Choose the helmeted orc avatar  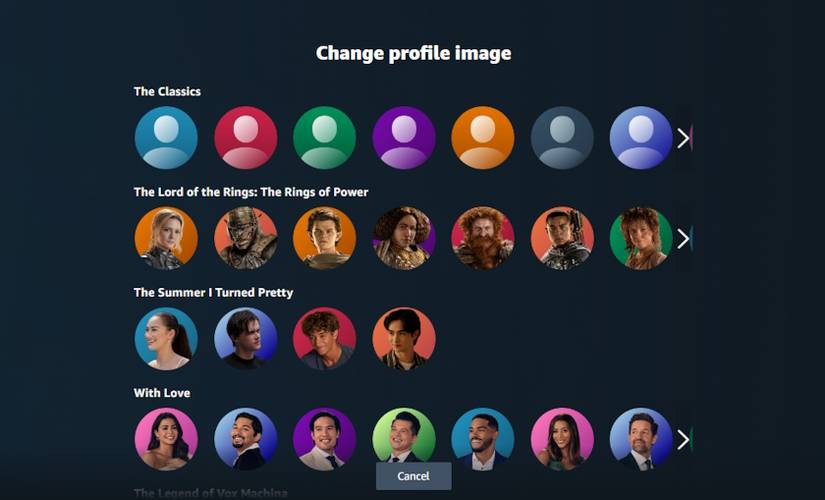246,238
